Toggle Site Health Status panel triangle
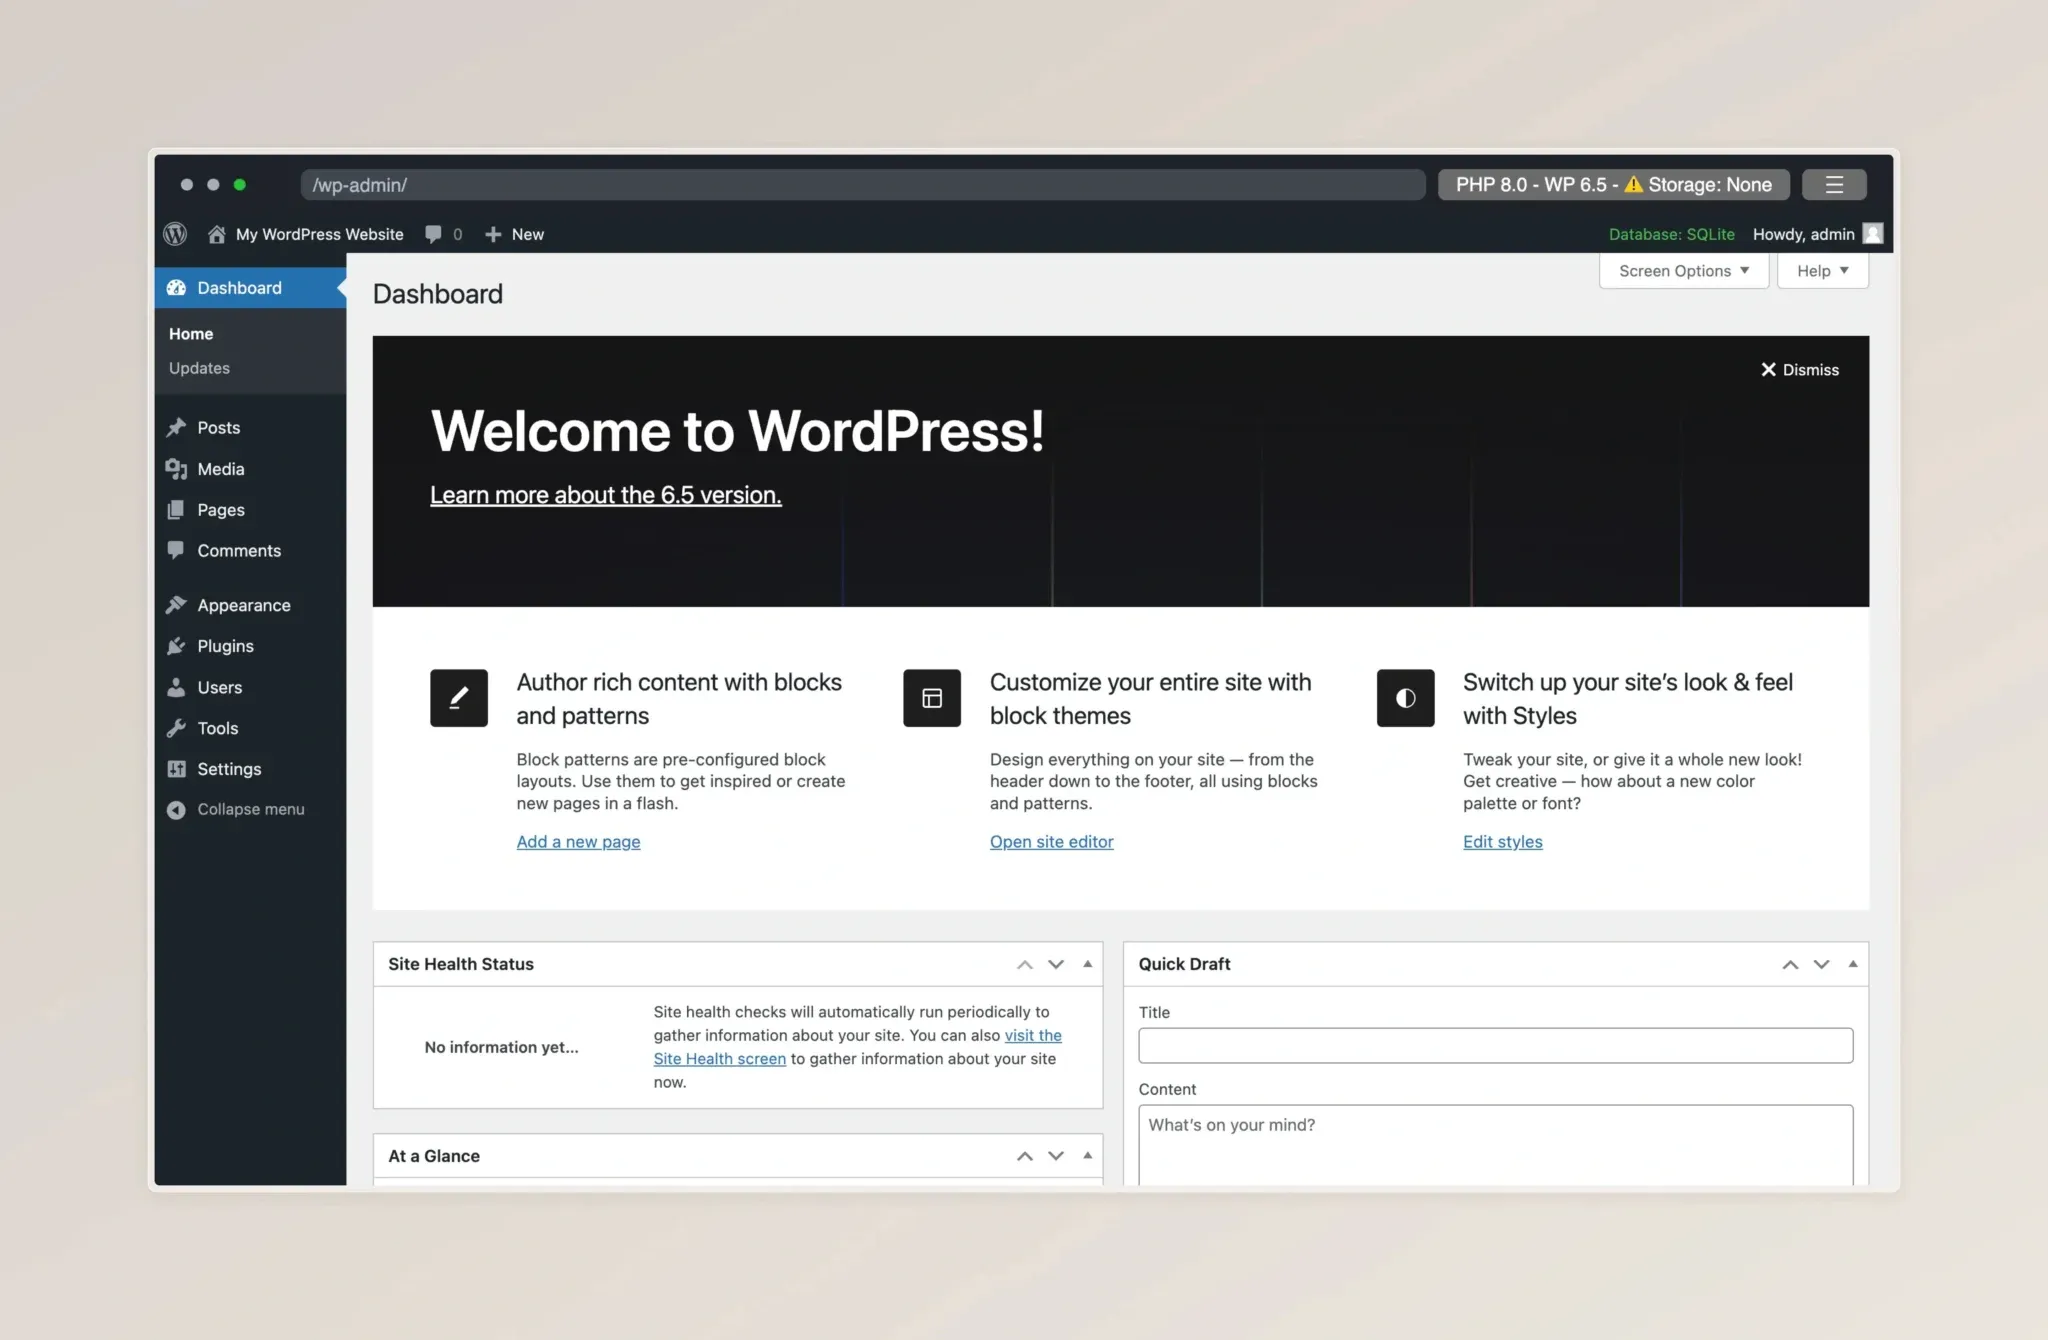2048x1340 pixels. click(x=1087, y=964)
